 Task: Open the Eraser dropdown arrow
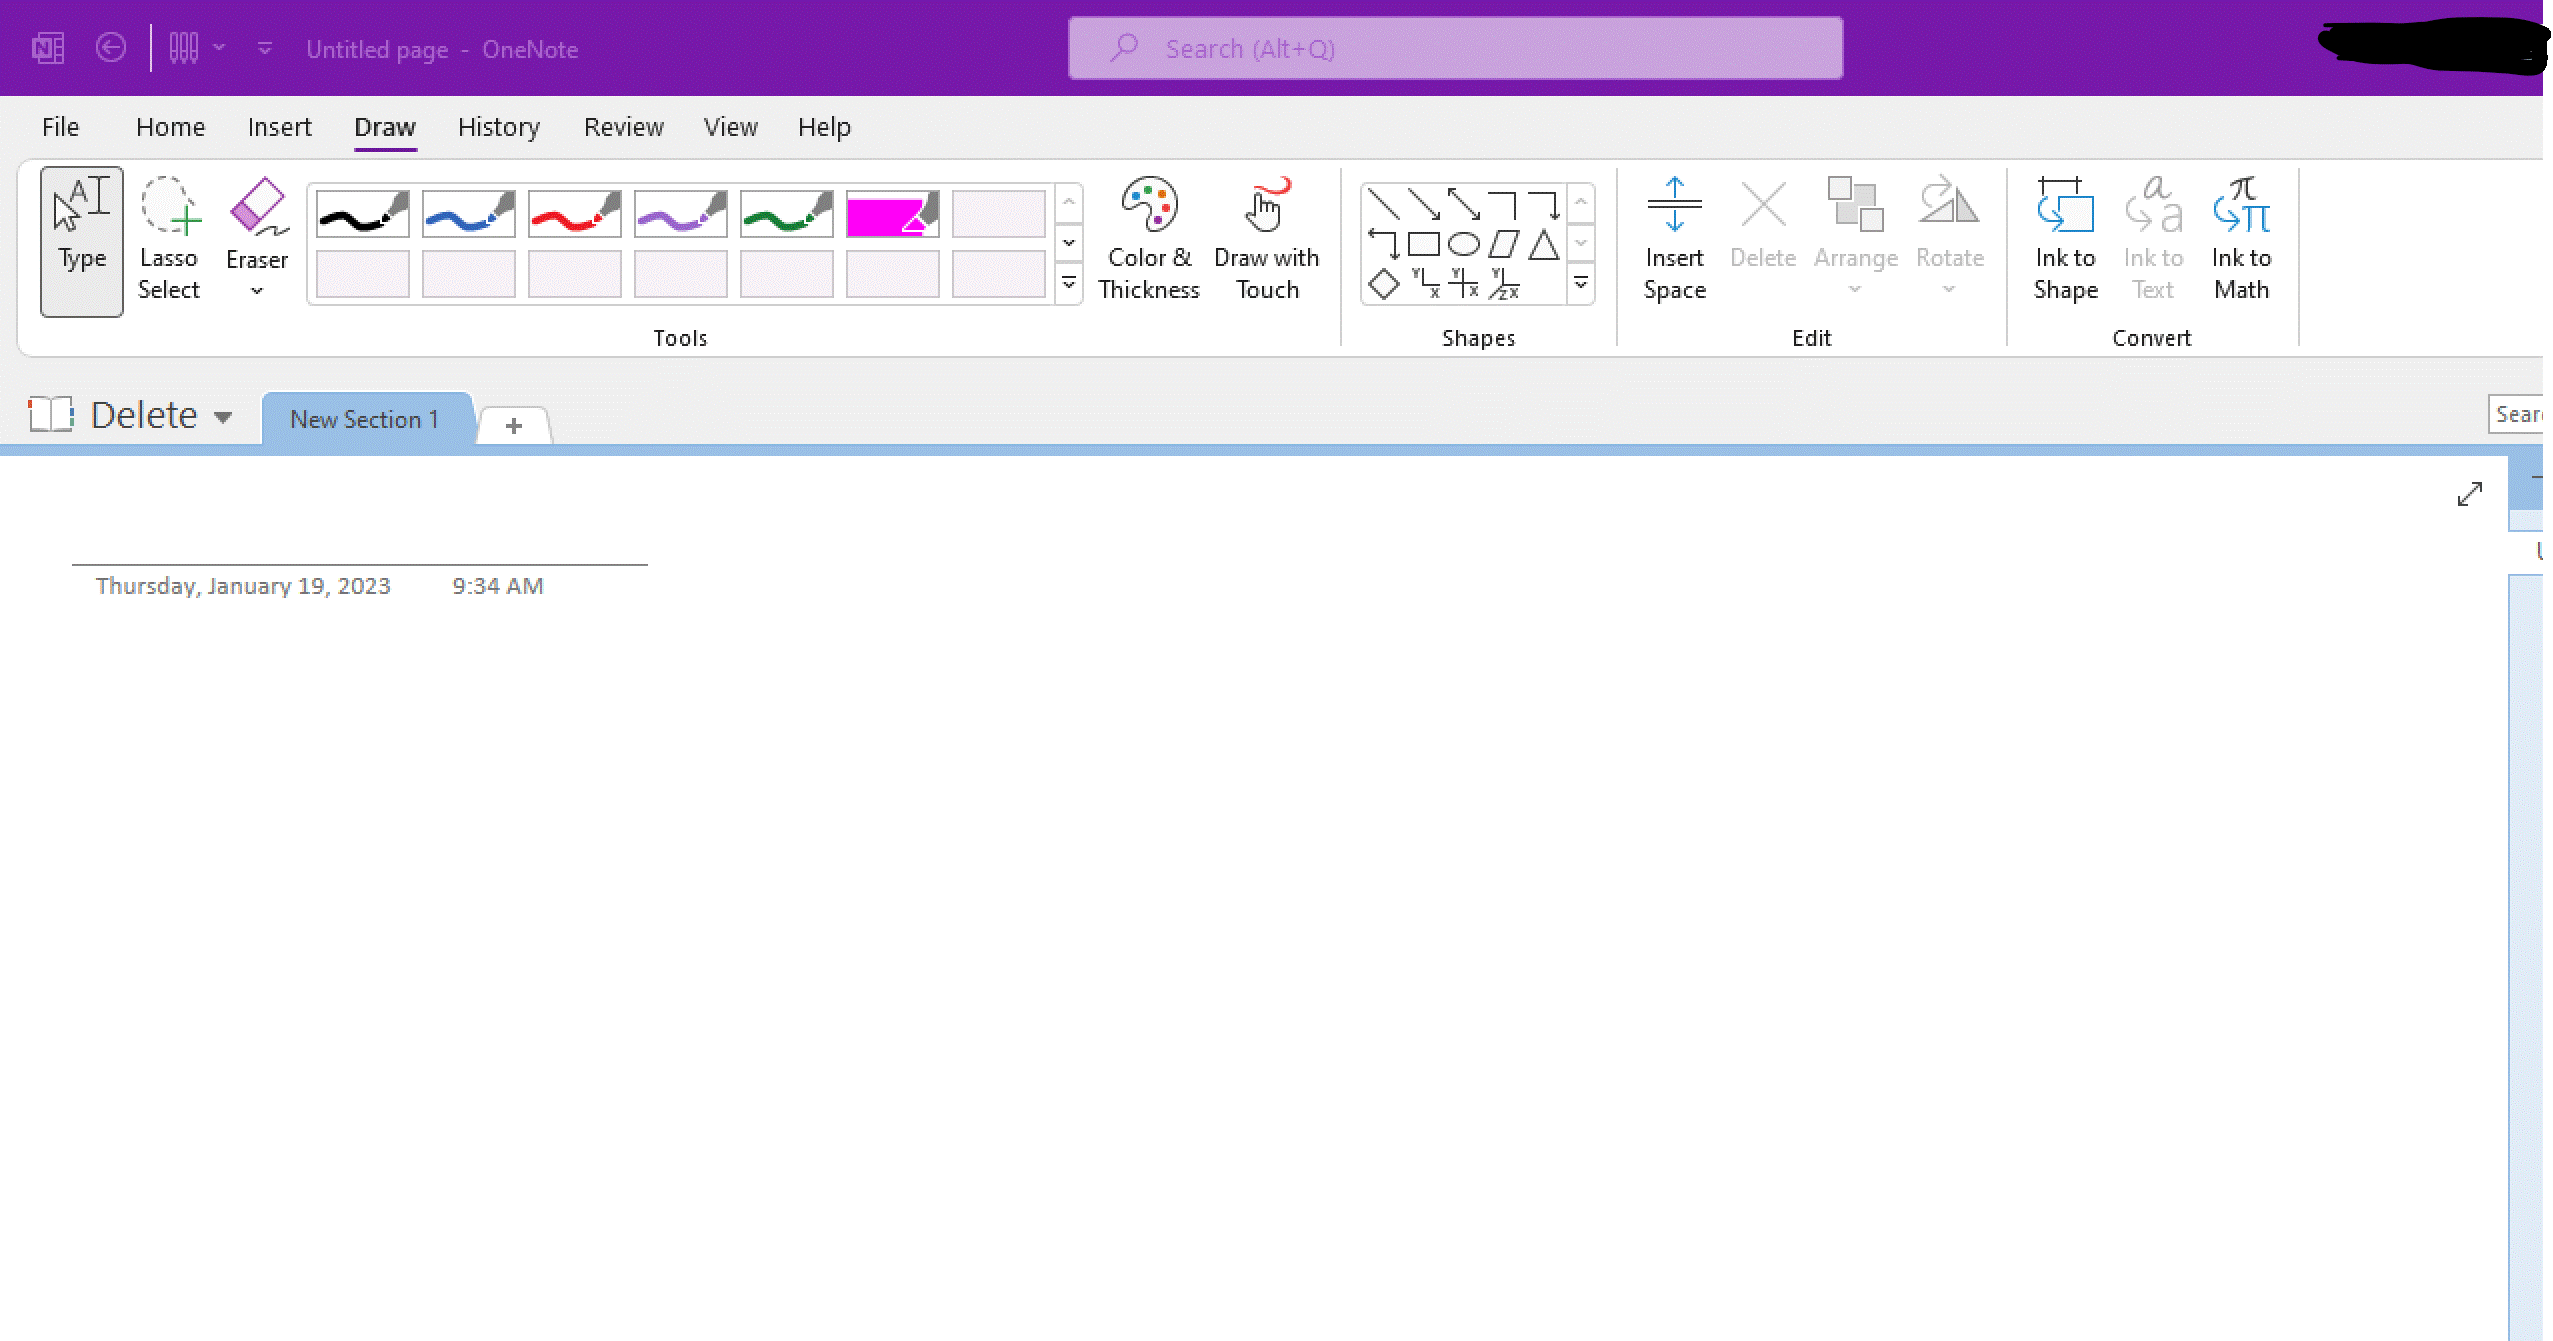tap(257, 291)
